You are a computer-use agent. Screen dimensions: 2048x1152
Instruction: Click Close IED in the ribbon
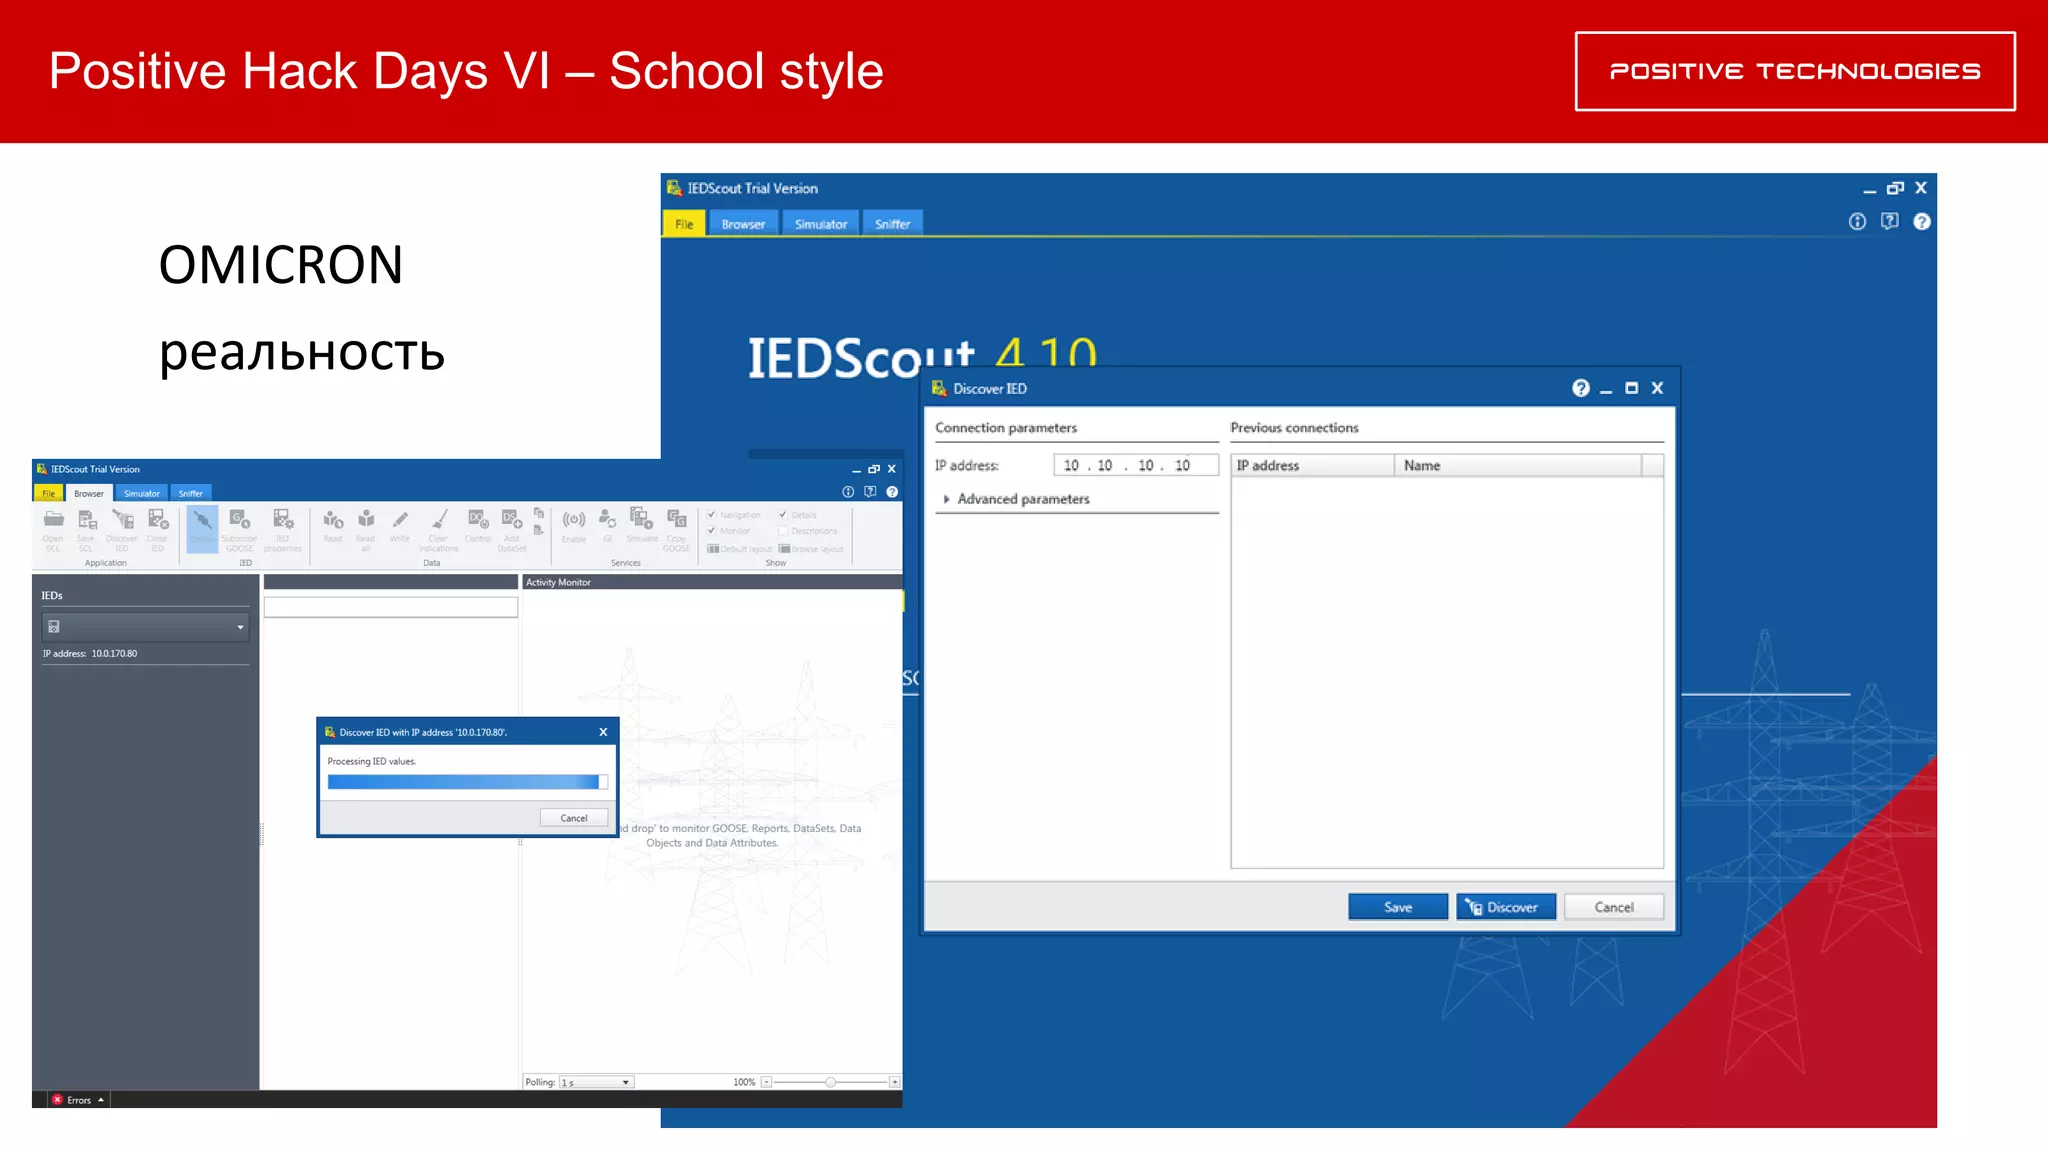[x=158, y=530]
